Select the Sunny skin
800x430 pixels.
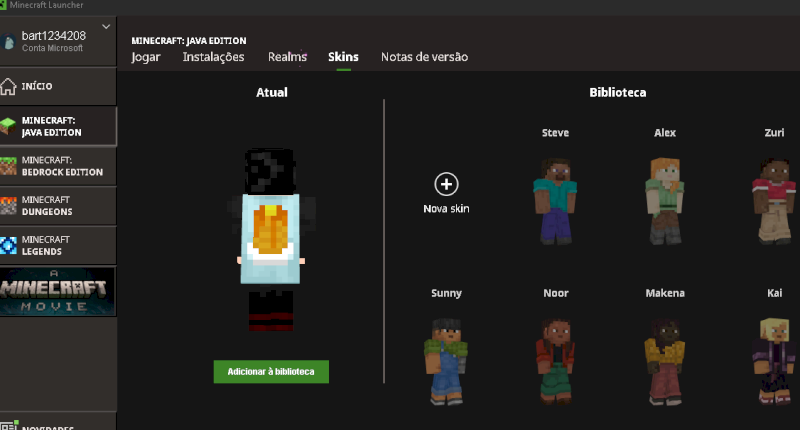pyautogui.click(x=446, y=359)
